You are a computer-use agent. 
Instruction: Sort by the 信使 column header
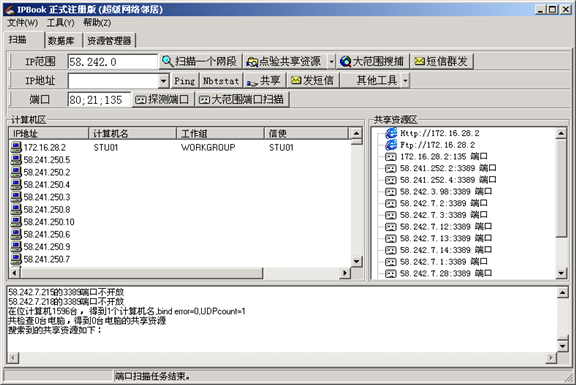[x=306, y=133]
